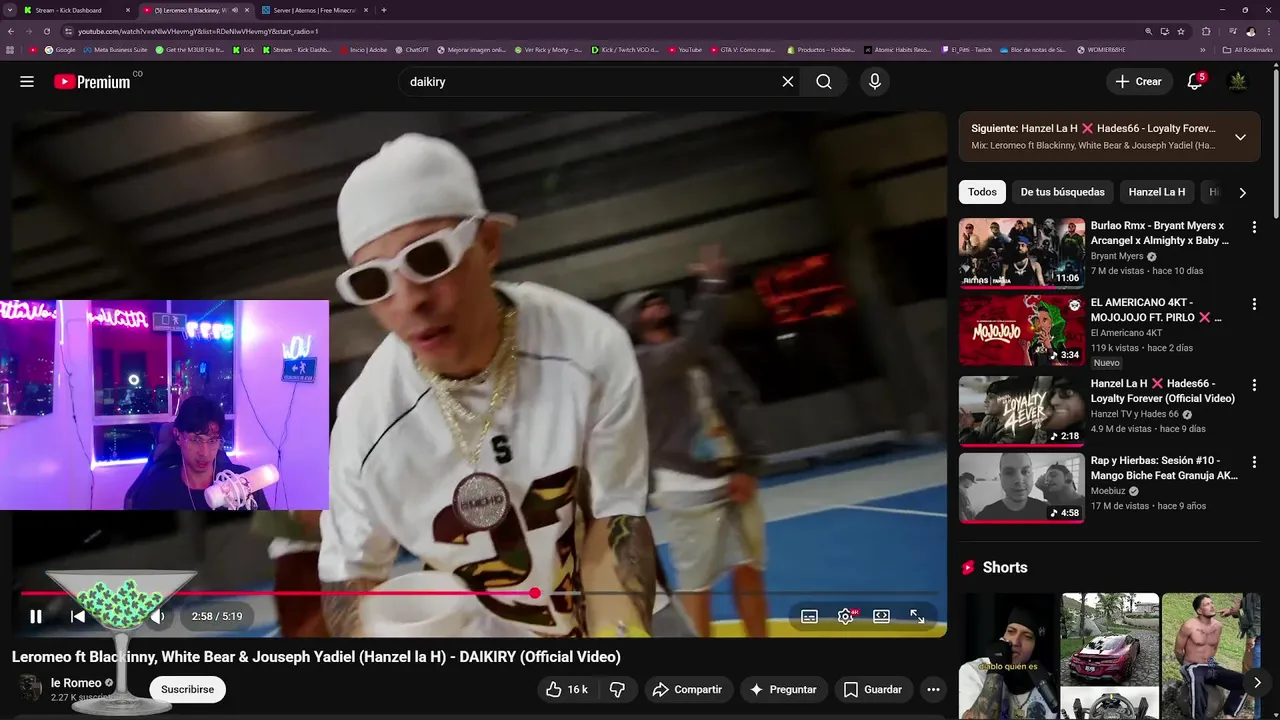This screenshot has width=1280, height=720.
Task: Click the browser address bar URL
Action: tap(198, 31)
